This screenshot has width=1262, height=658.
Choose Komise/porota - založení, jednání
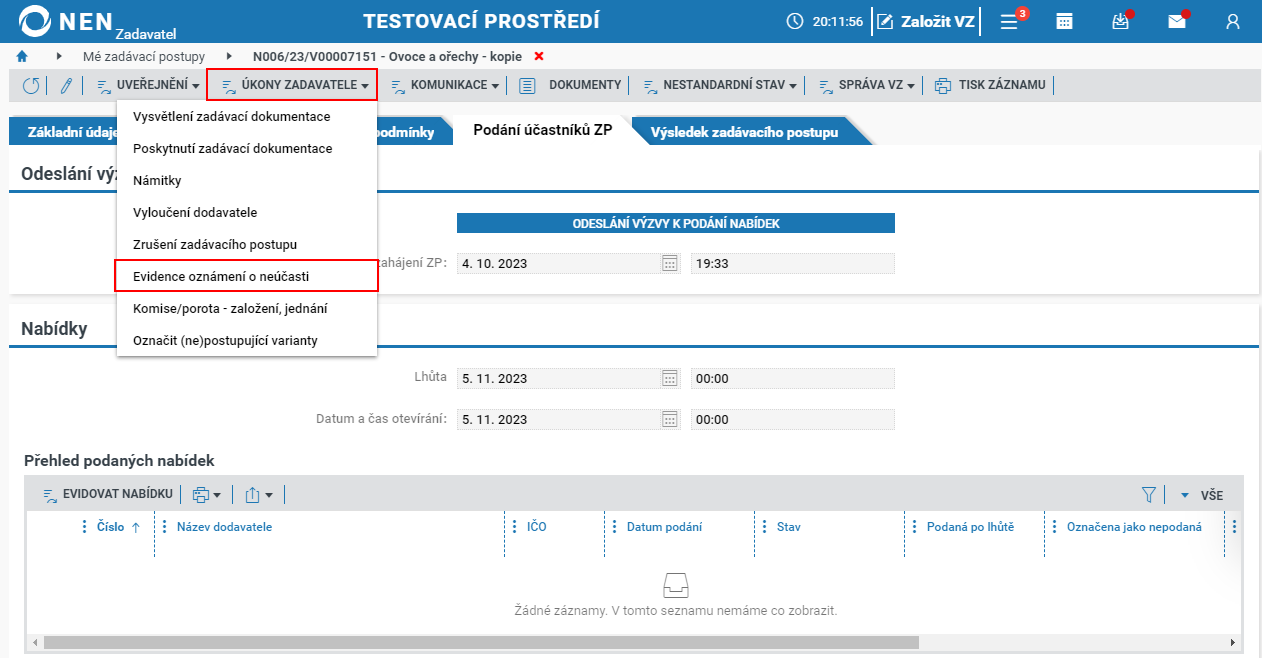(x=247, y=309)
